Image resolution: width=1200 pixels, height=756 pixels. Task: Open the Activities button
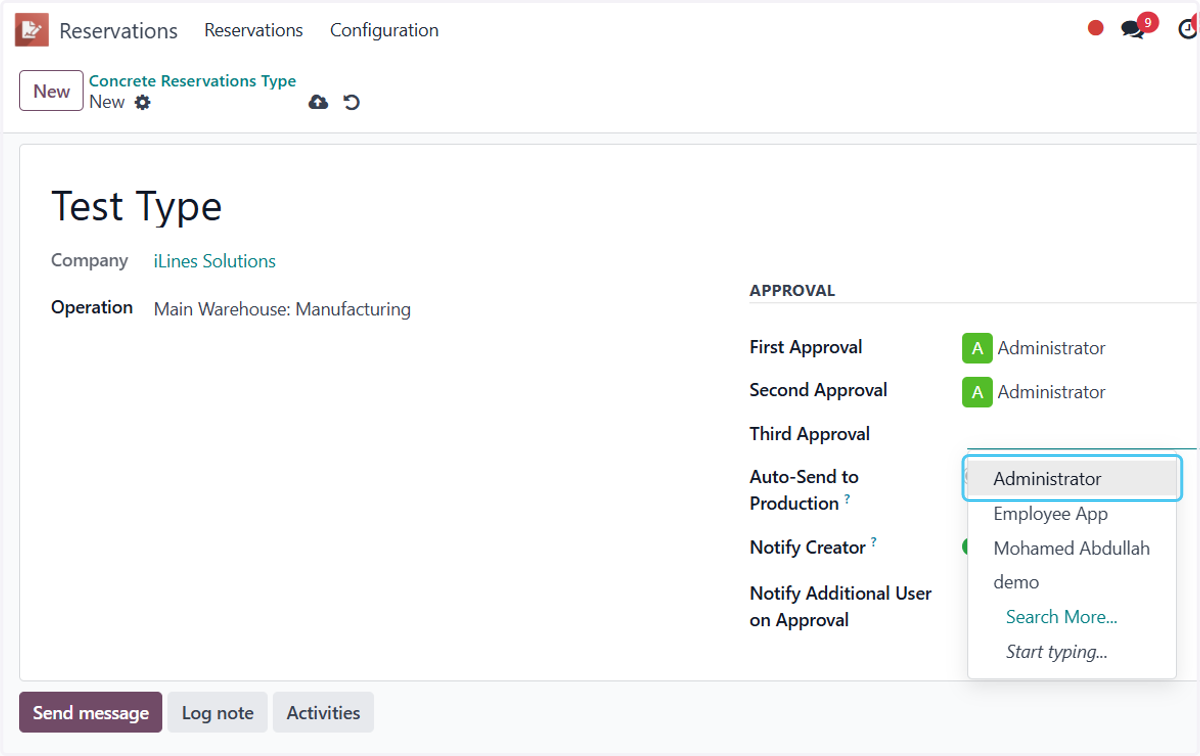(x=323, y=713)
